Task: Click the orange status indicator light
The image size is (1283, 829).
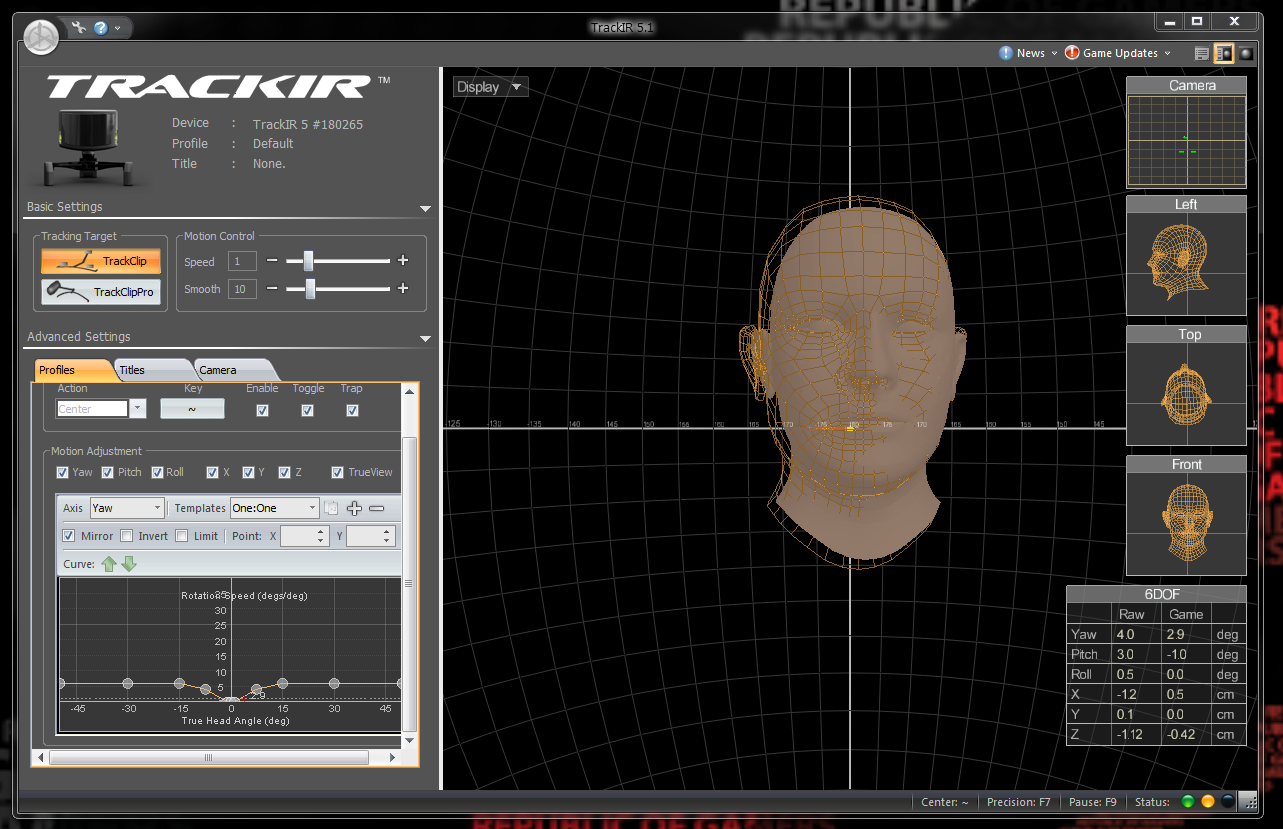Action: 1208,802
